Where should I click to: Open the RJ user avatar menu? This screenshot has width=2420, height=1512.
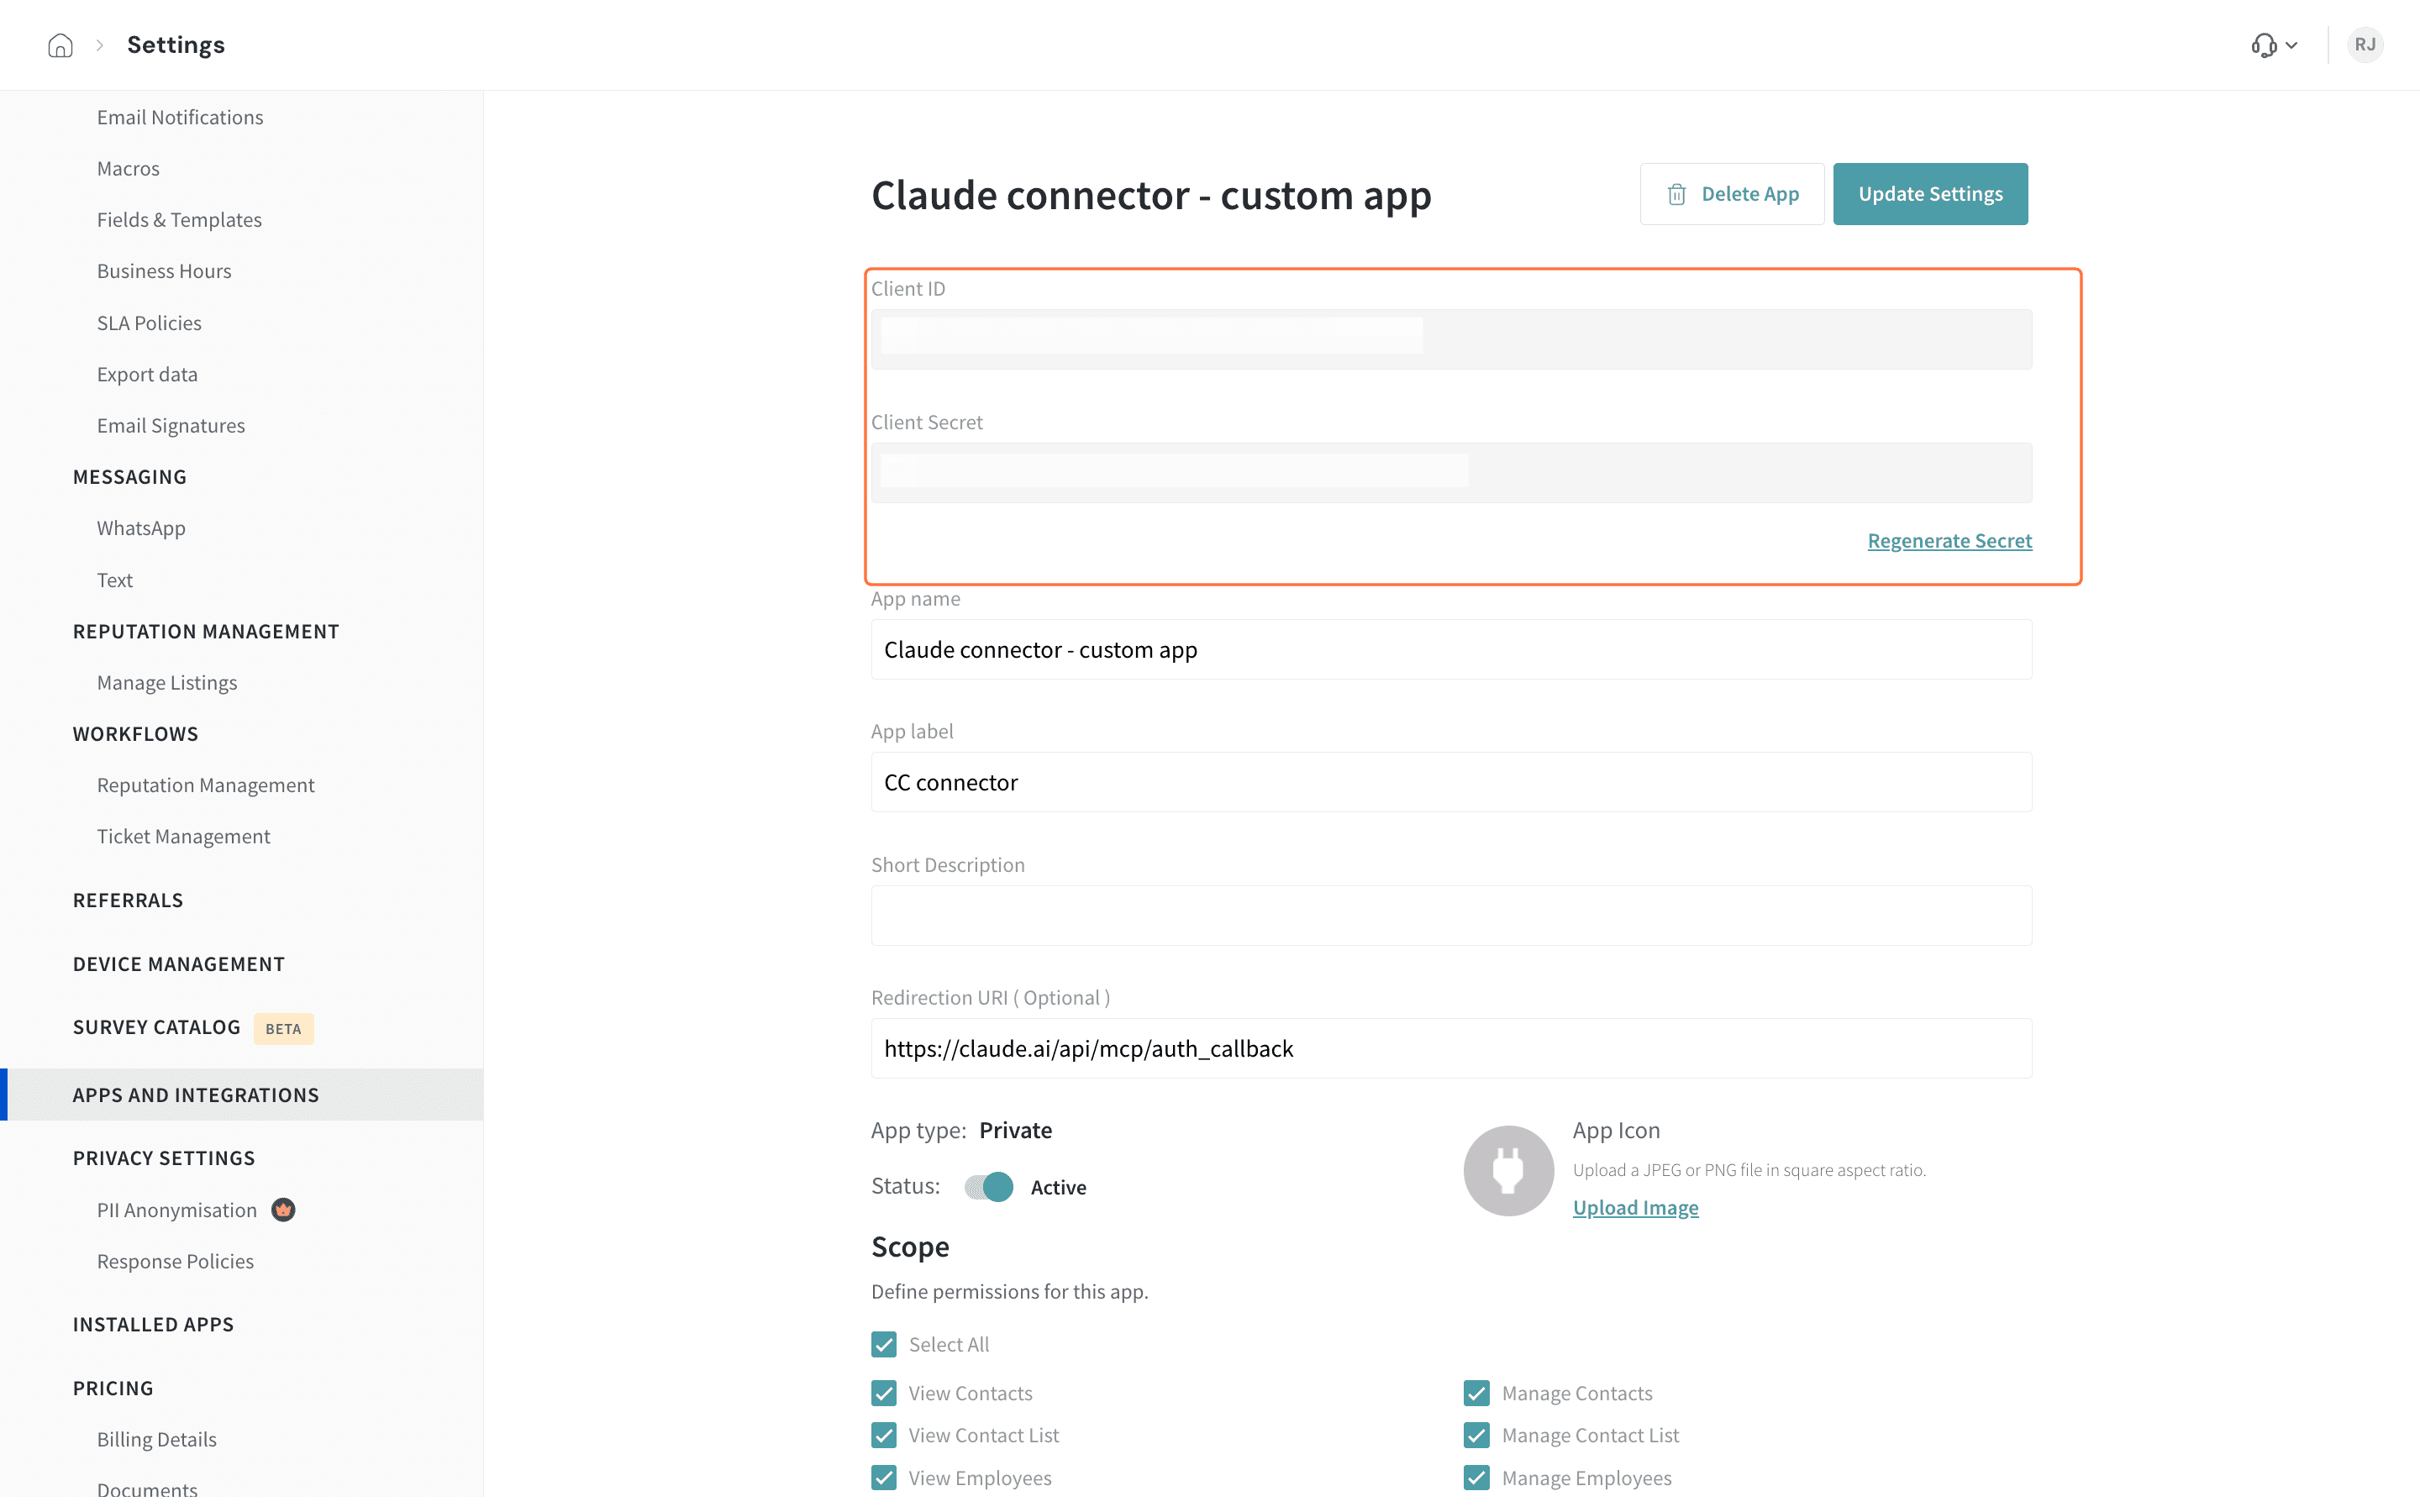[2364, 45]
